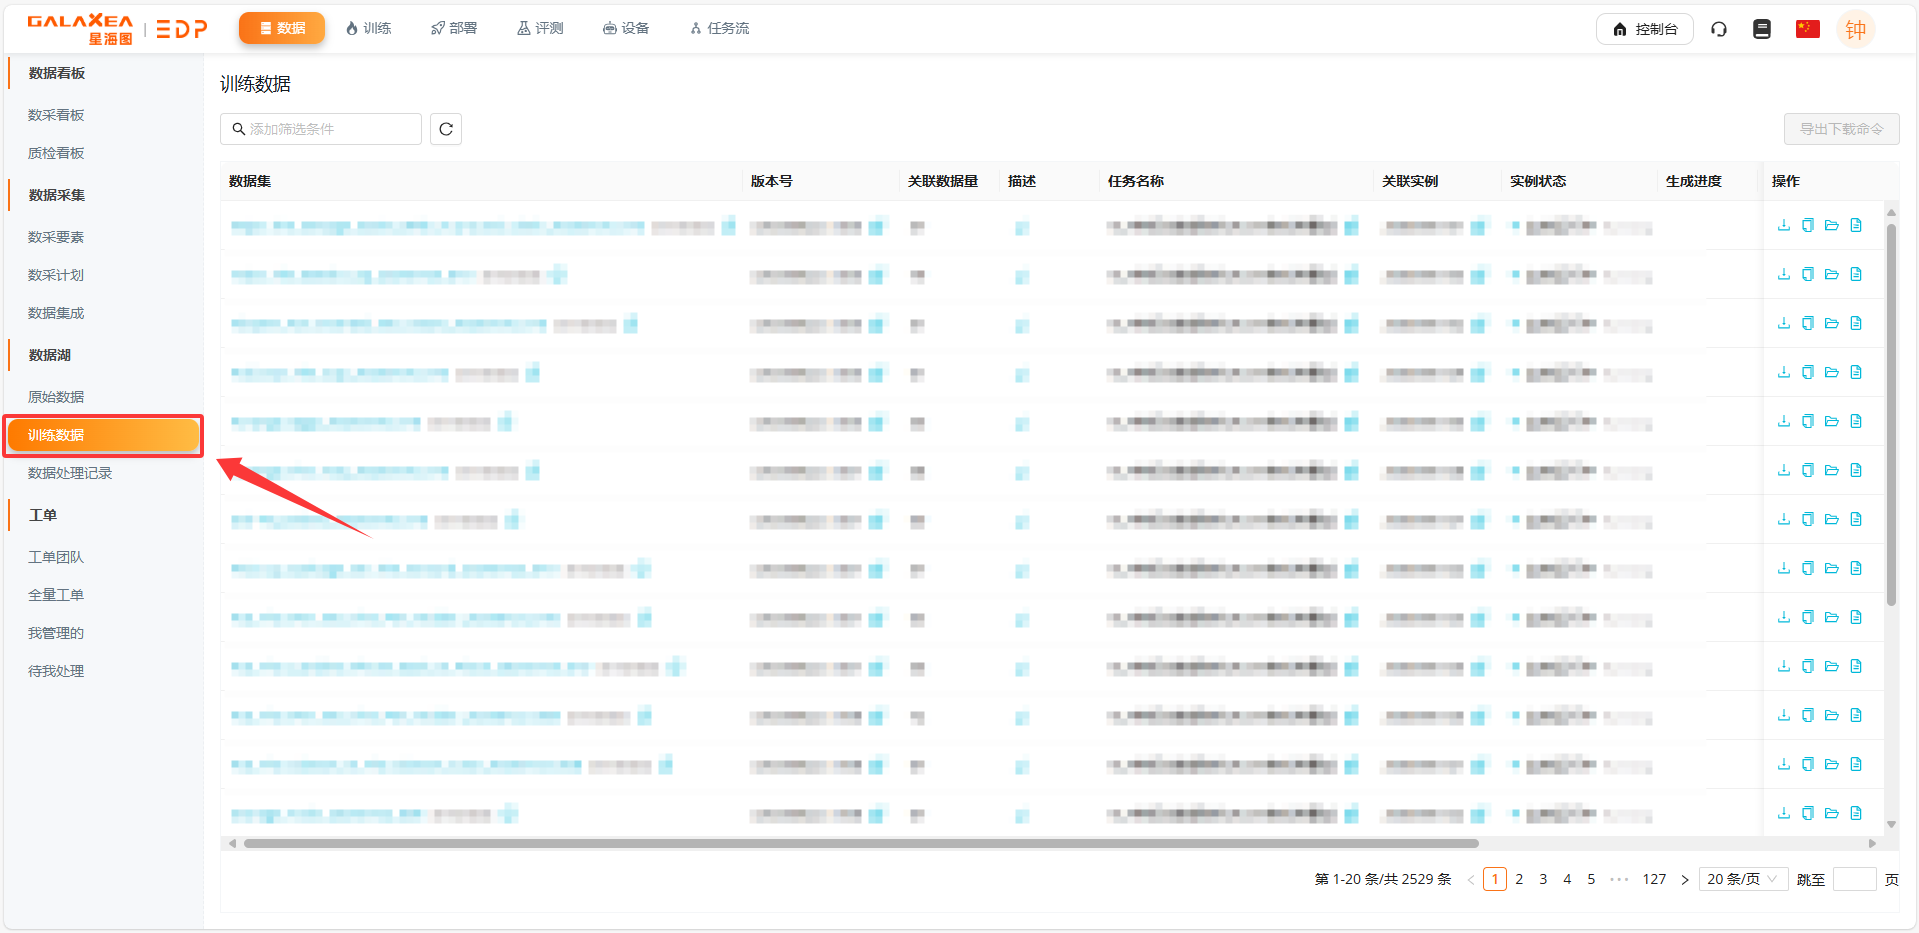Open the 评测 top navigation tab
Screen dimensions: 1919x933
click(x=540, y=28)
